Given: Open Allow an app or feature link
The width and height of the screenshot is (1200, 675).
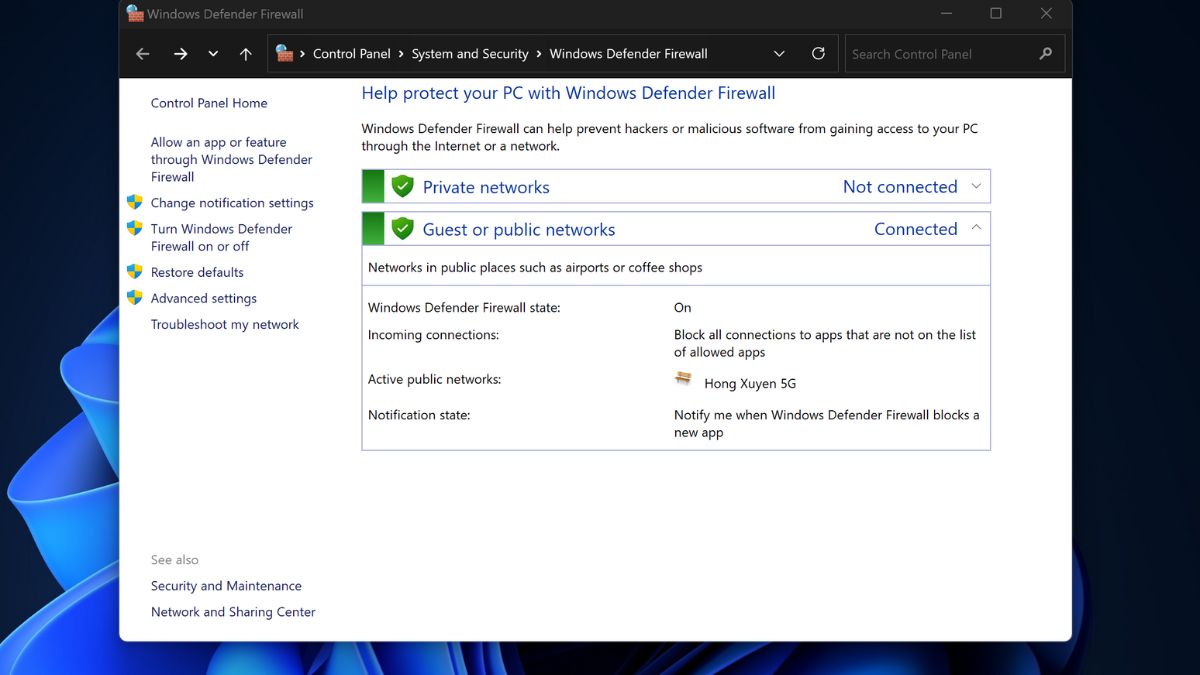Looking at the screenshot, I should [231, 159].
